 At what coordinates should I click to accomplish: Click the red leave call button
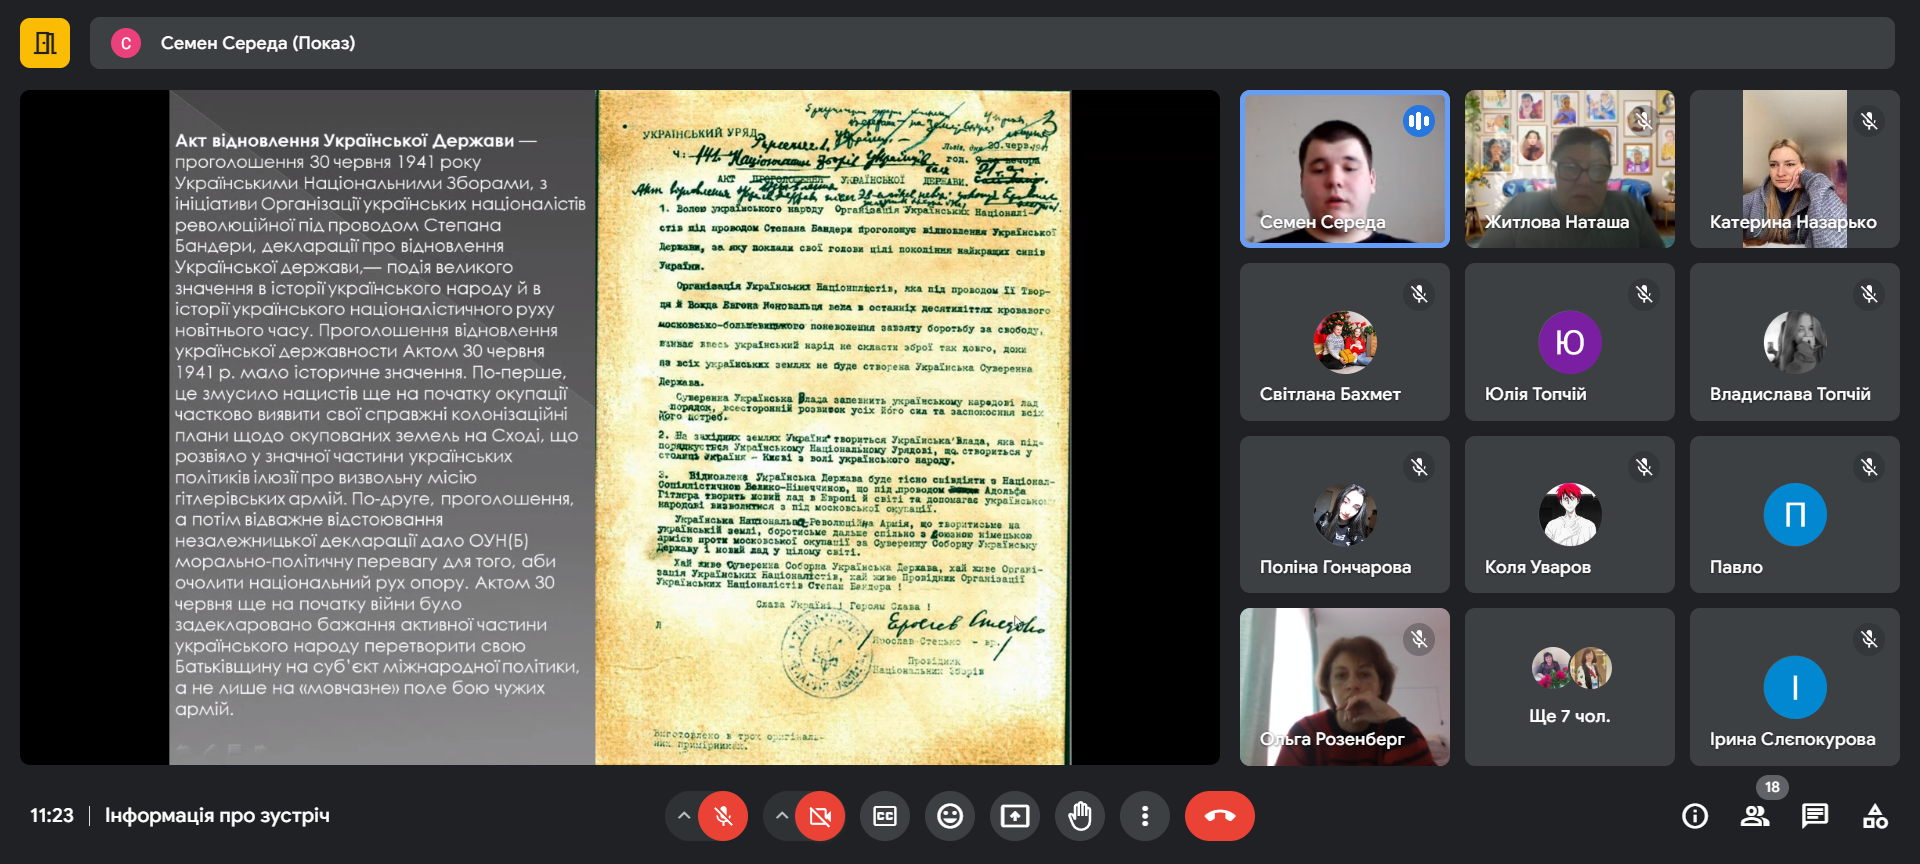1219,816
